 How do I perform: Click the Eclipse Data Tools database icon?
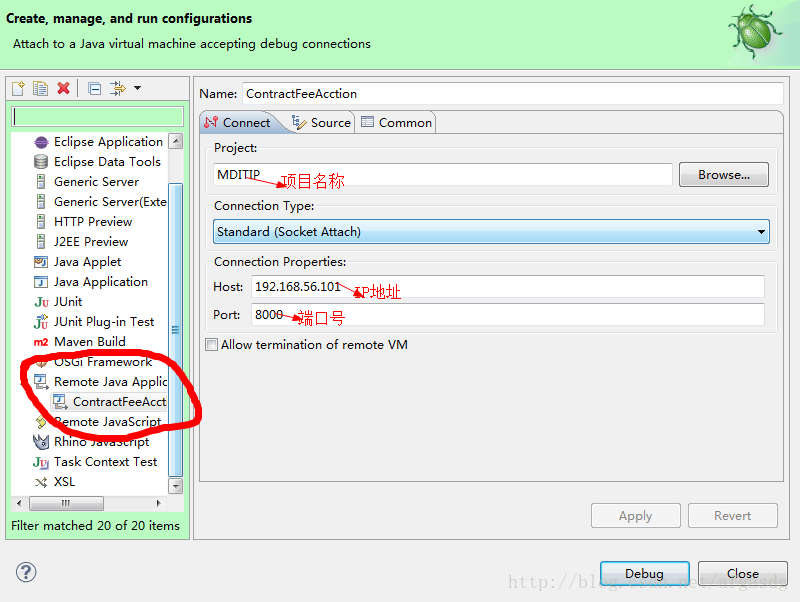(41, 162)
